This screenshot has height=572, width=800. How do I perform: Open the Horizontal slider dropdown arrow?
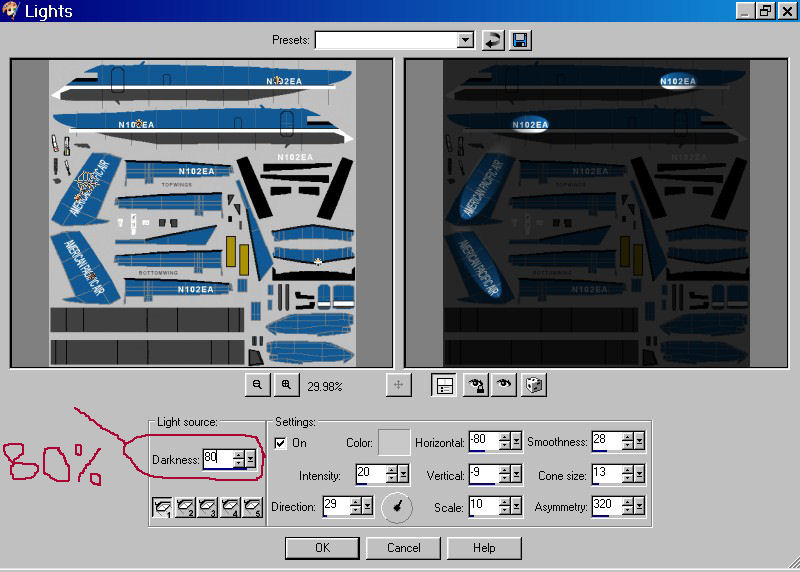516,441
